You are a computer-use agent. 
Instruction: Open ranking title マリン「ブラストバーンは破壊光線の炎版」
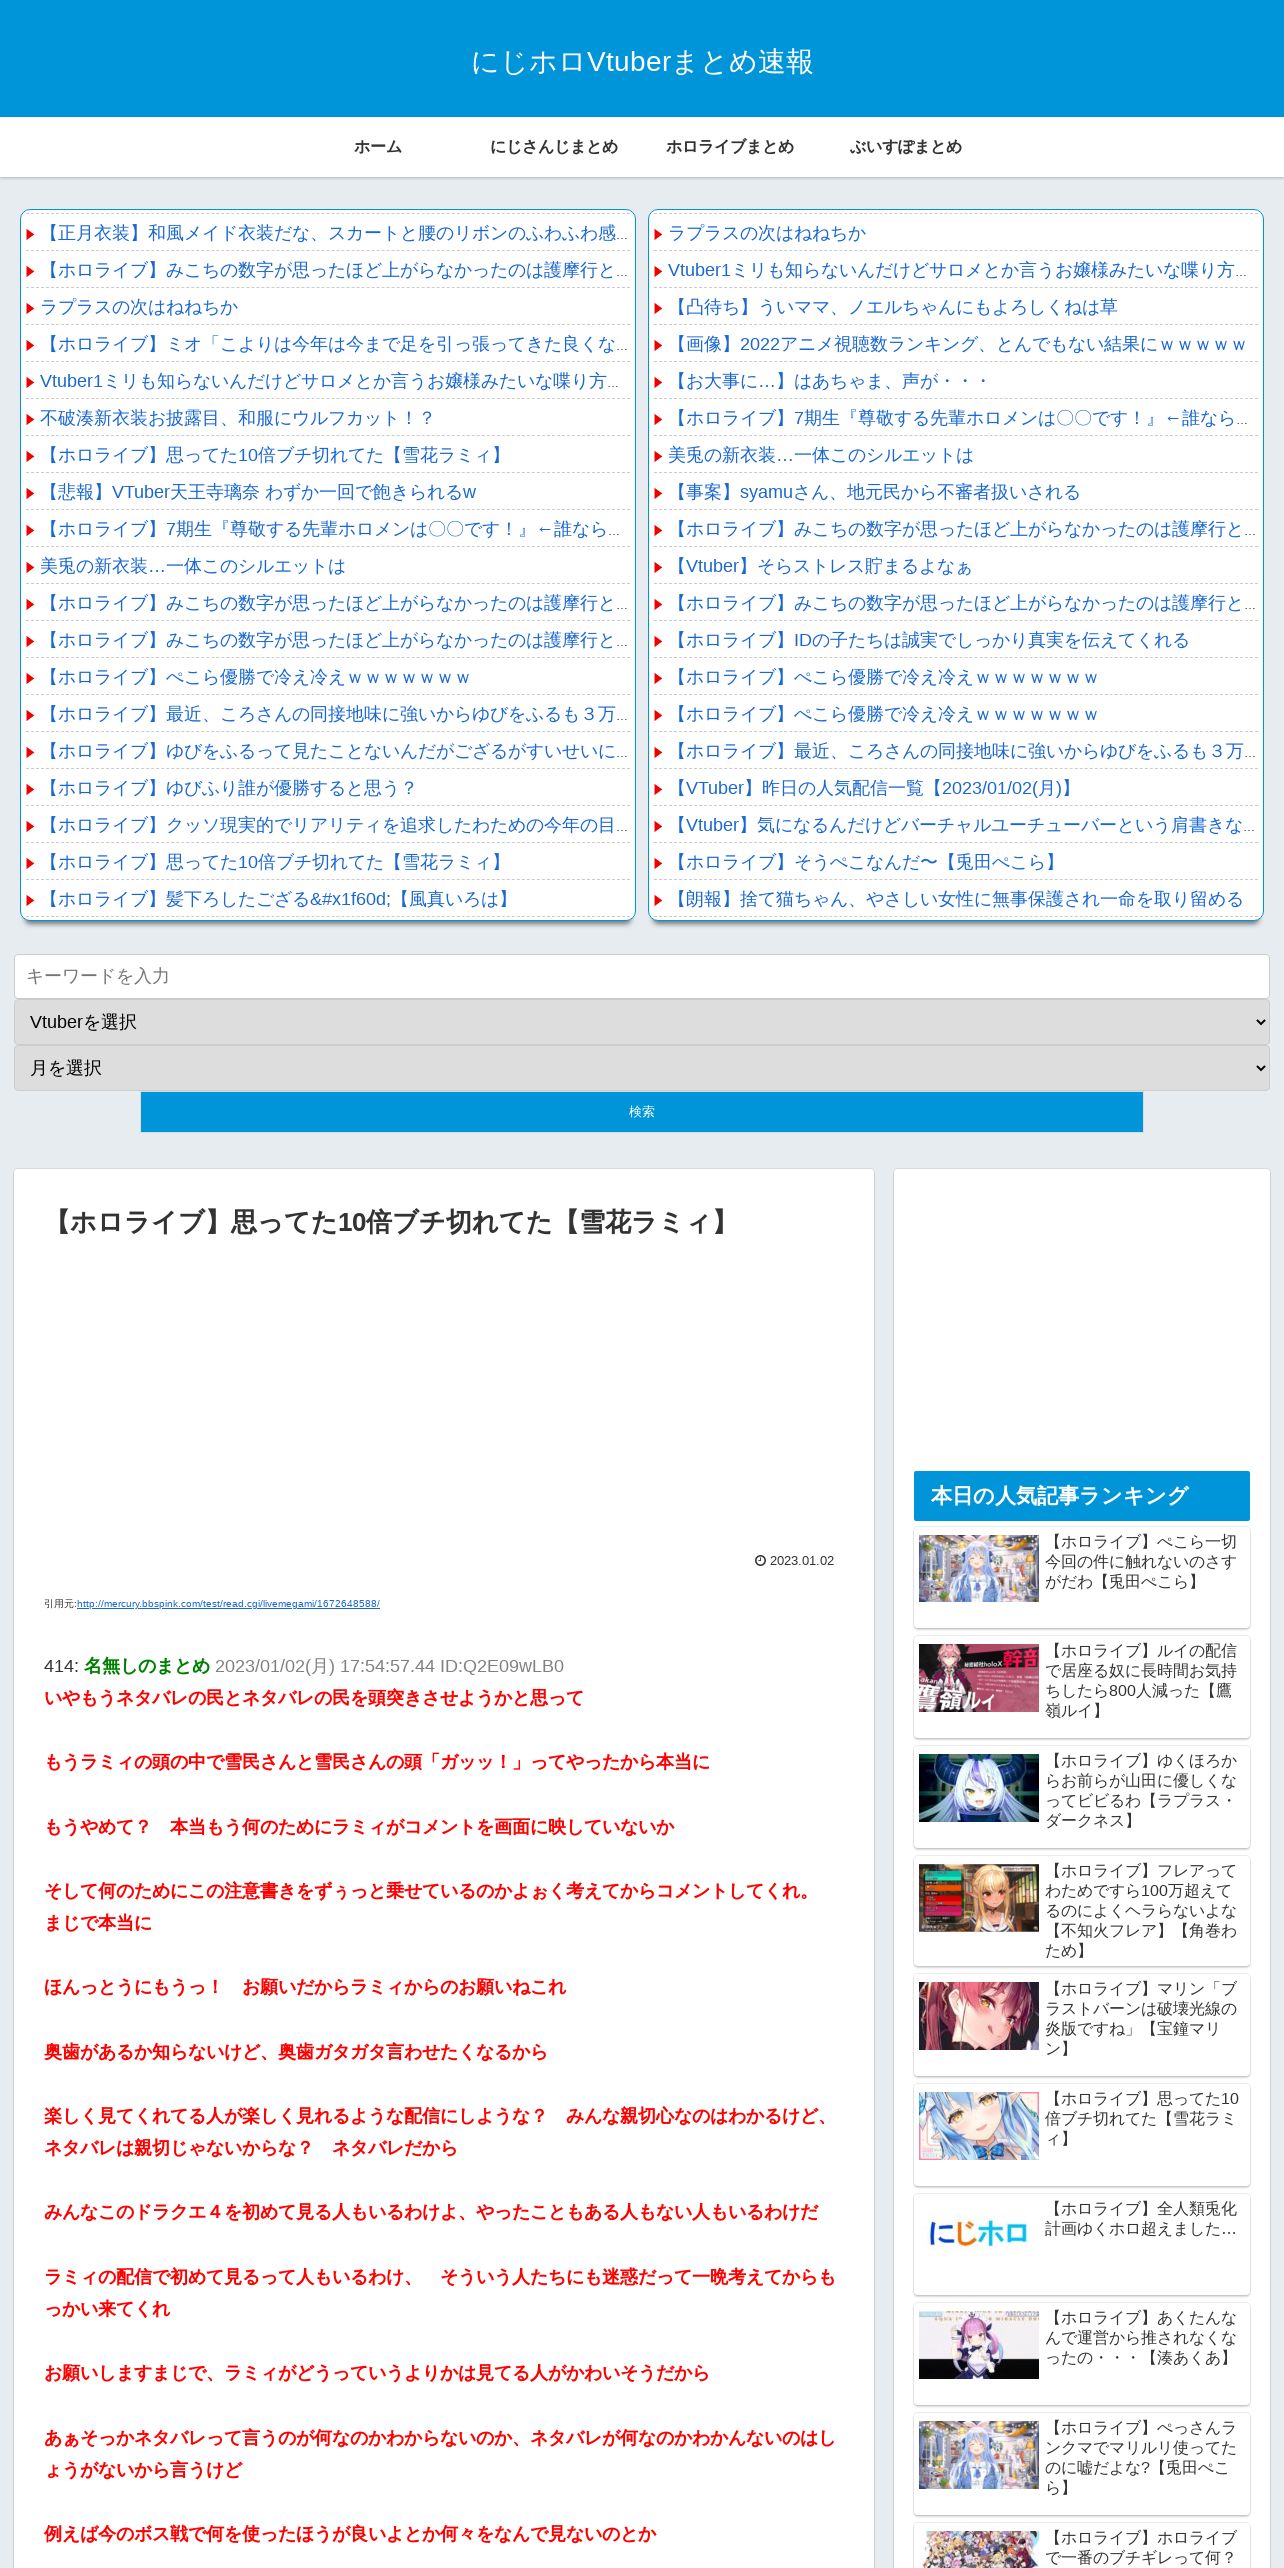pyautogui.click(x=1141, y=2019)
